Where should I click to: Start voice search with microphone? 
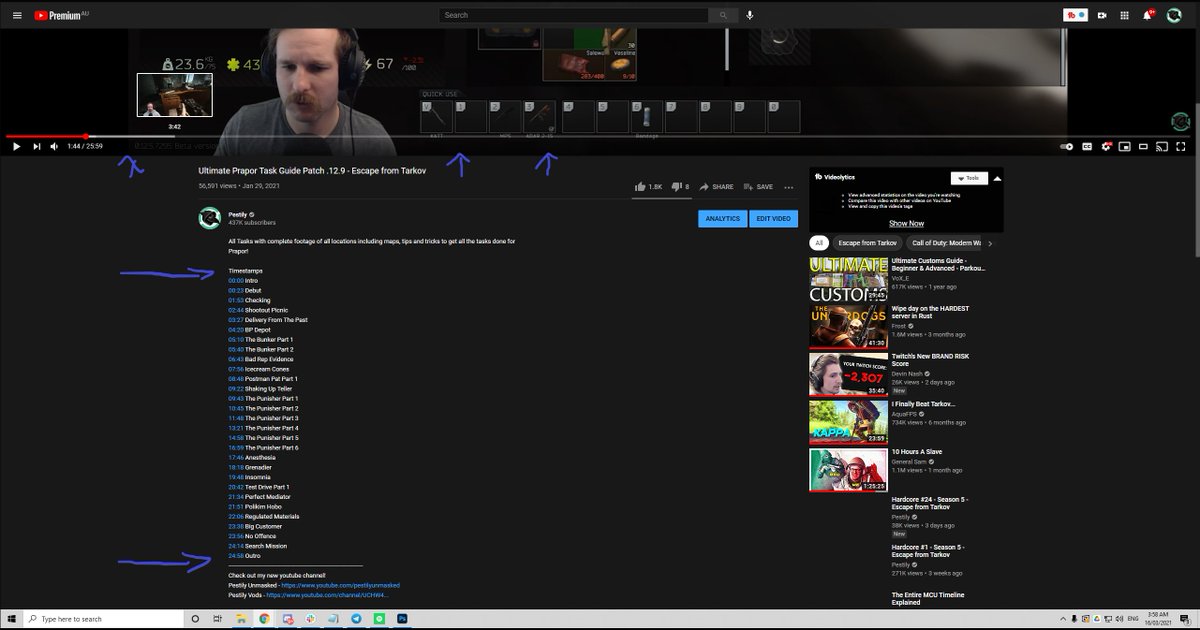pos(750,15)
